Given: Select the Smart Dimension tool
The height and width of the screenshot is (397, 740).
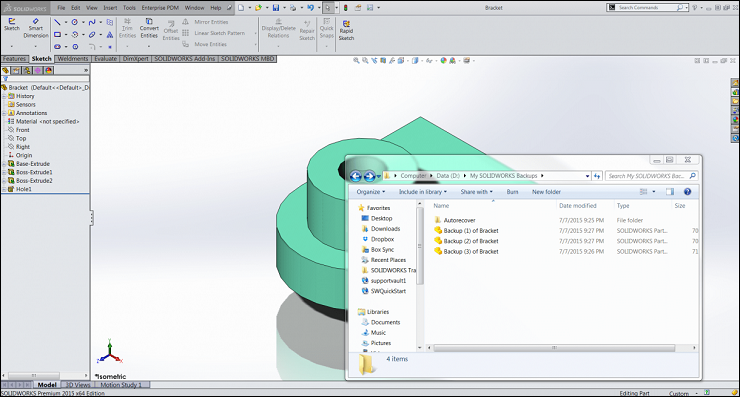Looking at the screenshot, I should [x=36, y=28].
